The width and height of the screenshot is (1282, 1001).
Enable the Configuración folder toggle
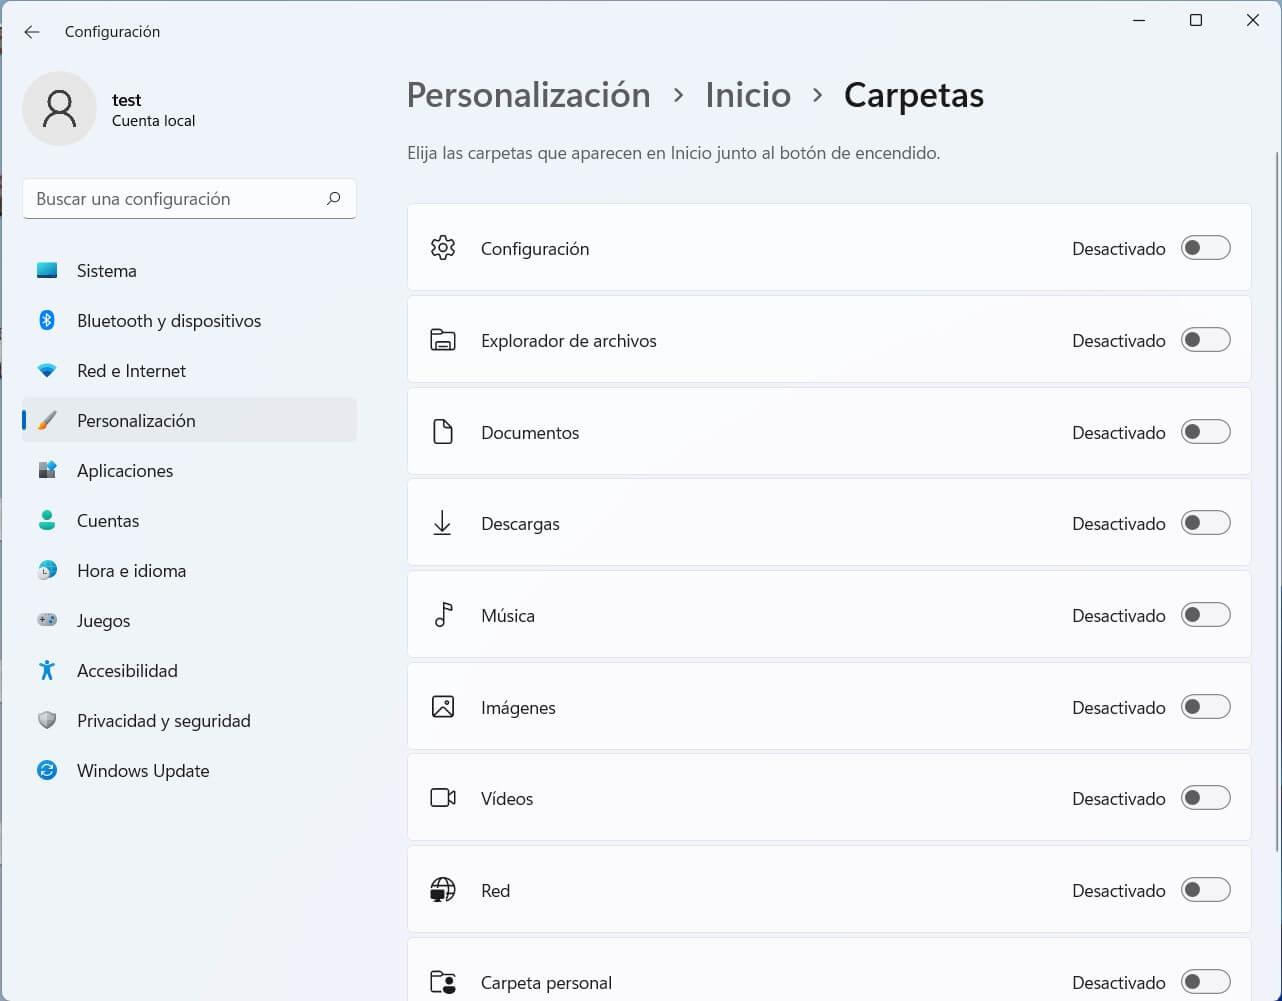coord(1205,248)
